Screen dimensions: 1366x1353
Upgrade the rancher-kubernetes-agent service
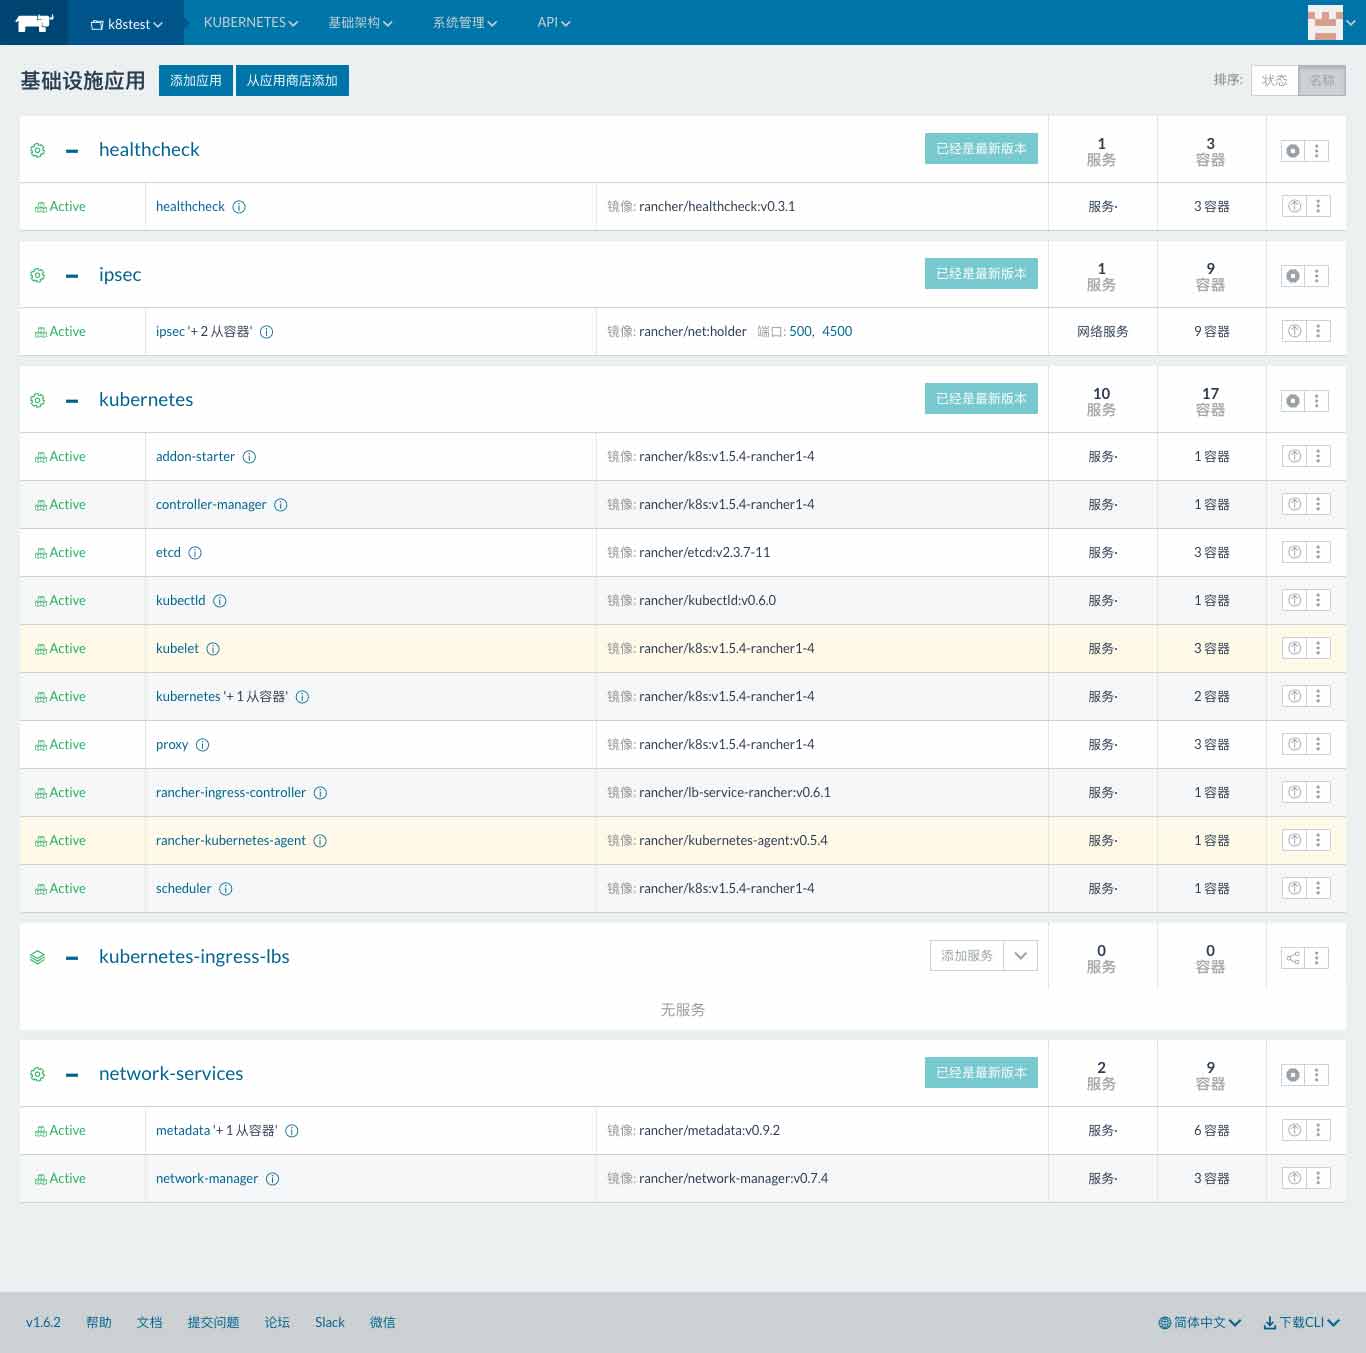pos(1295,841)
